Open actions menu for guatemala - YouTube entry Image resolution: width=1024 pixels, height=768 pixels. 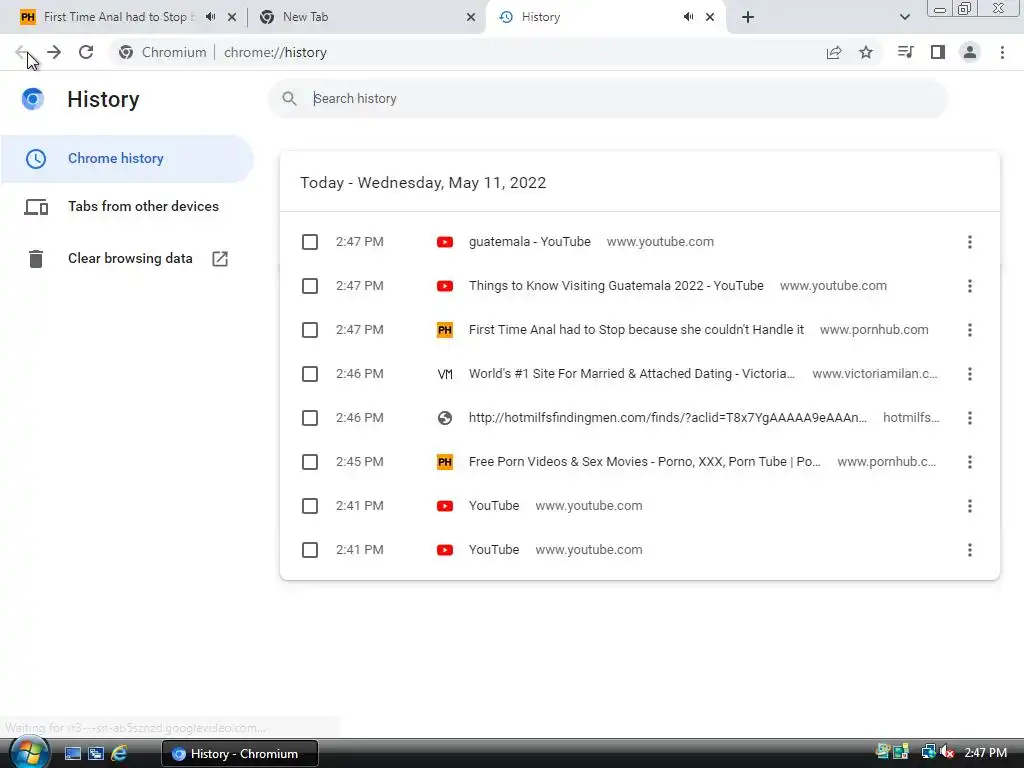[970, 242]
